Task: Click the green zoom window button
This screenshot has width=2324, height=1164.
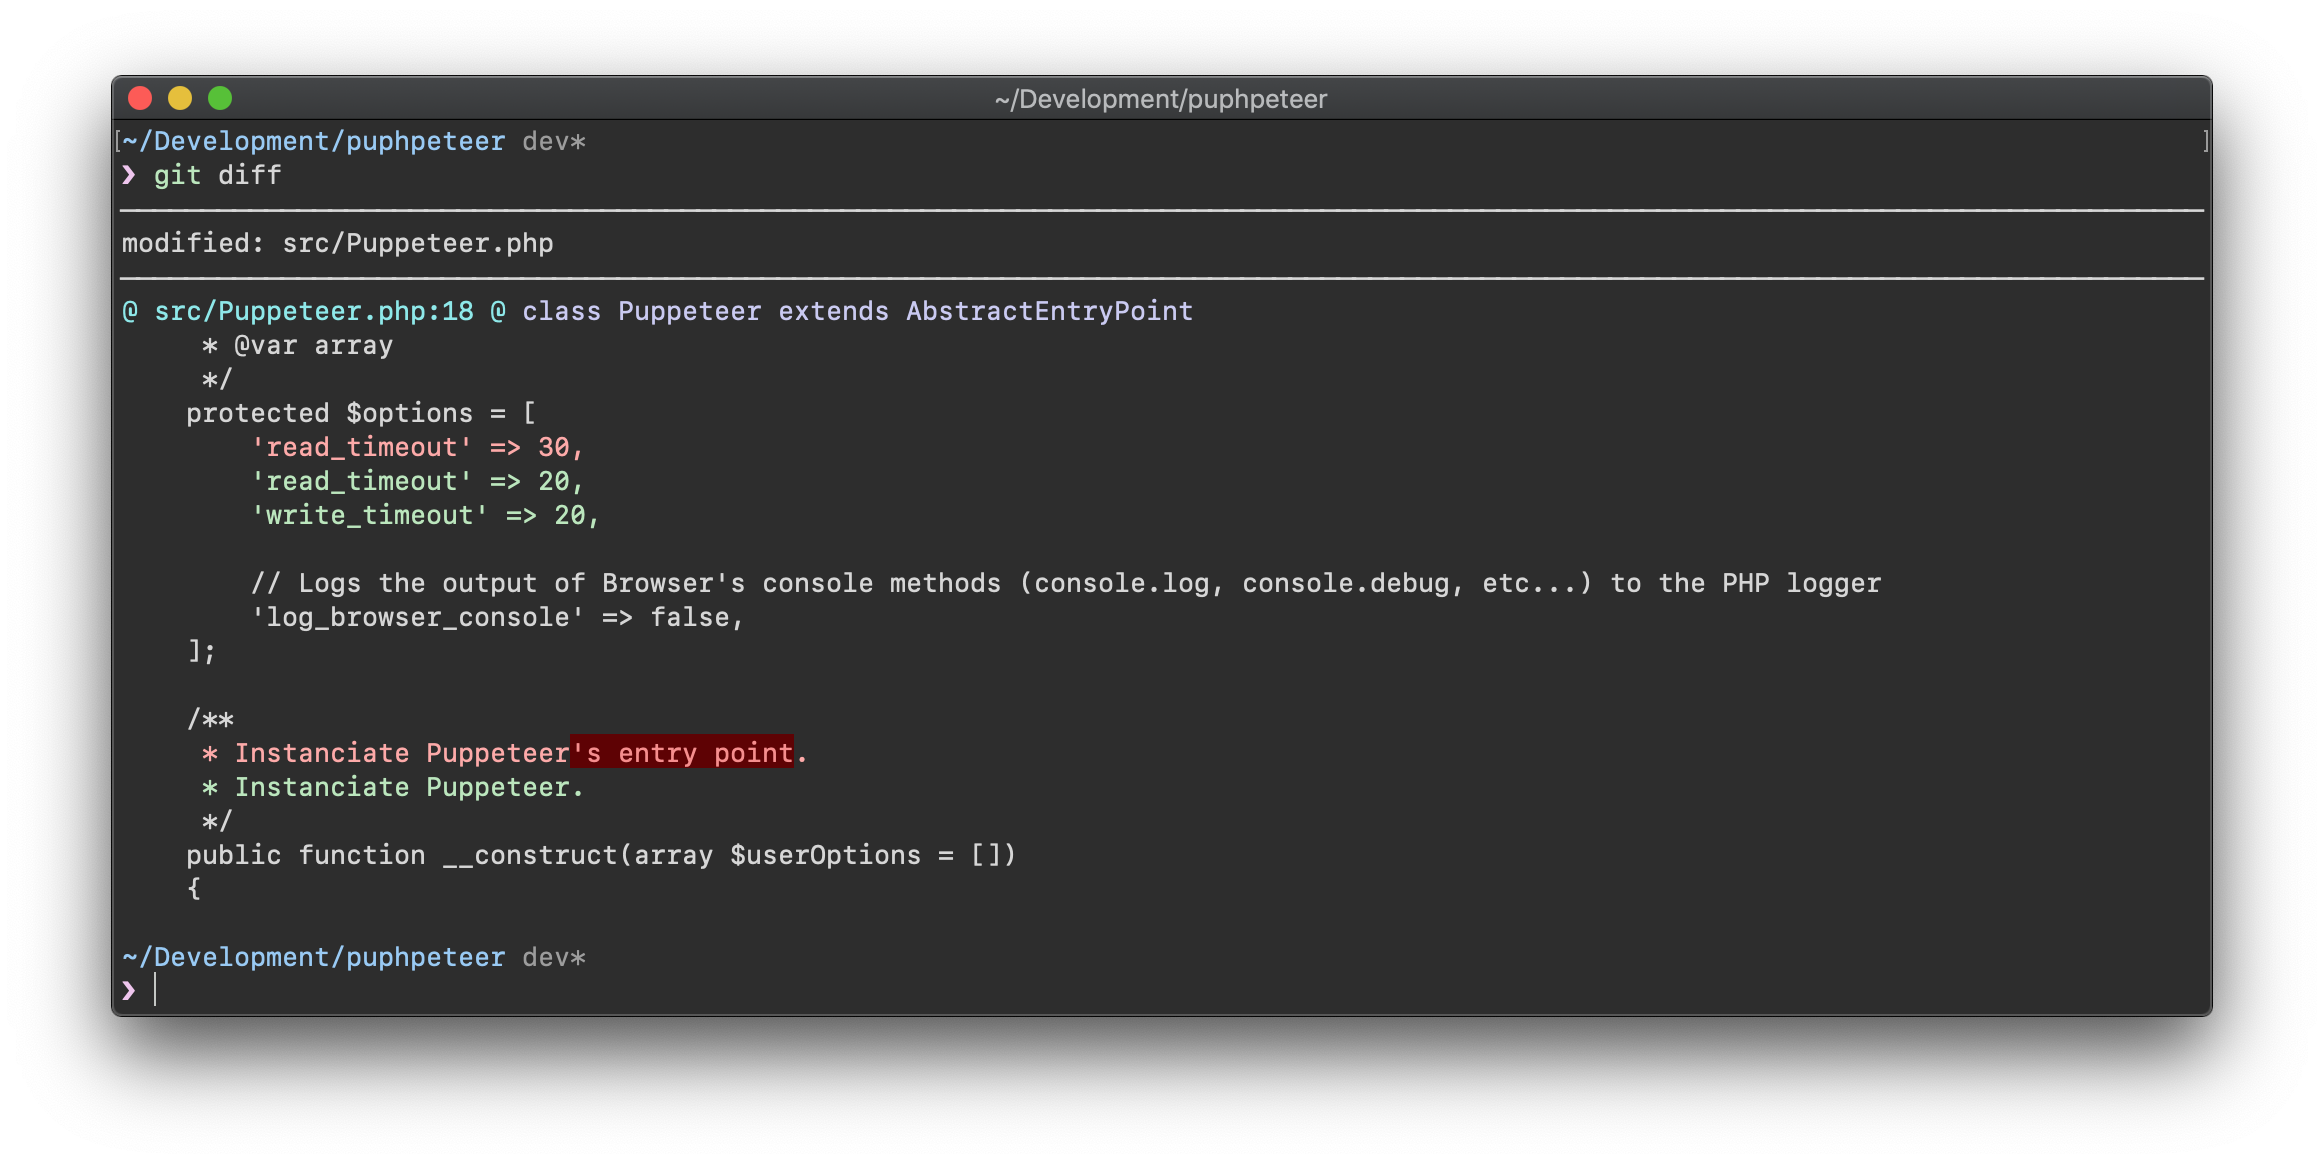Action: coord(220,98)
